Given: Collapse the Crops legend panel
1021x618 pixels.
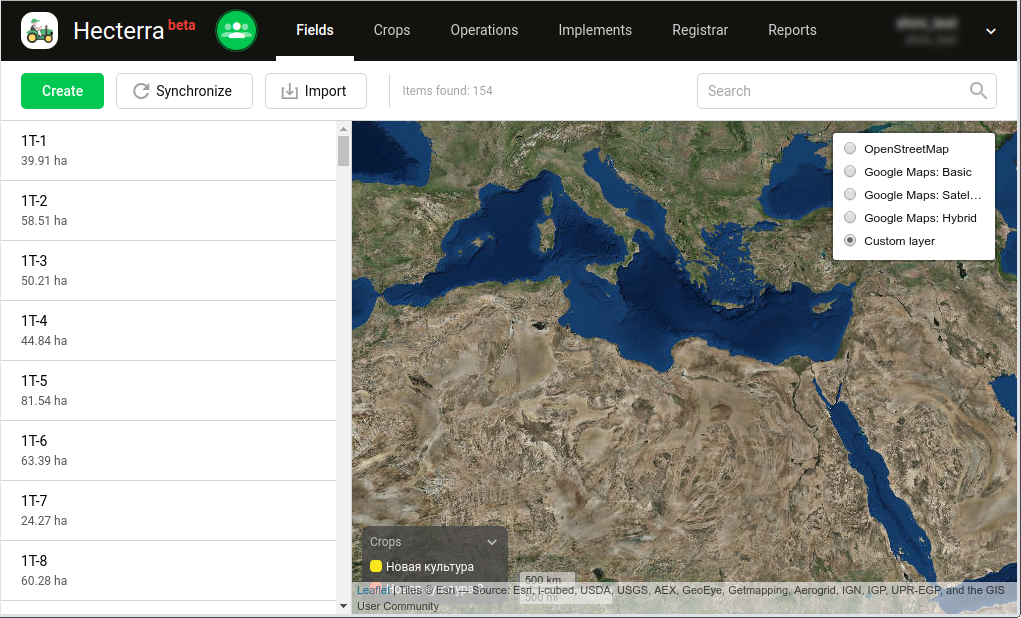Looking at the screenshot, I should pos(491,542).
